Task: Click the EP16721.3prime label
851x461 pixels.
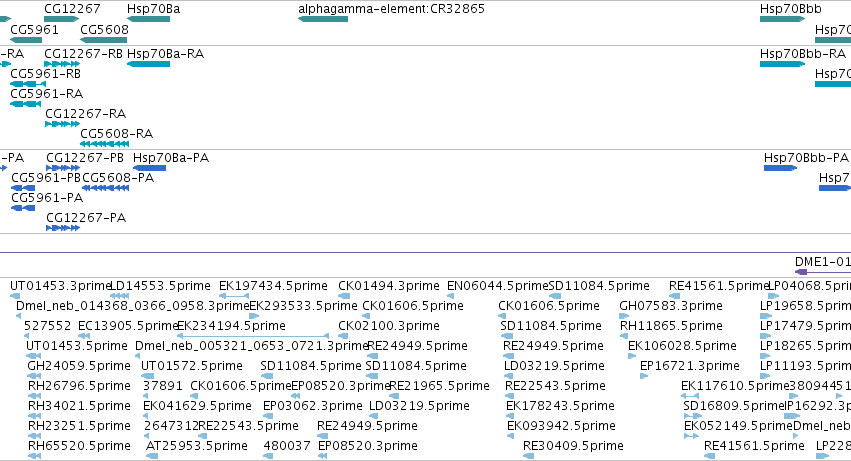Action: pyautogui.click(x=690, y=366)
